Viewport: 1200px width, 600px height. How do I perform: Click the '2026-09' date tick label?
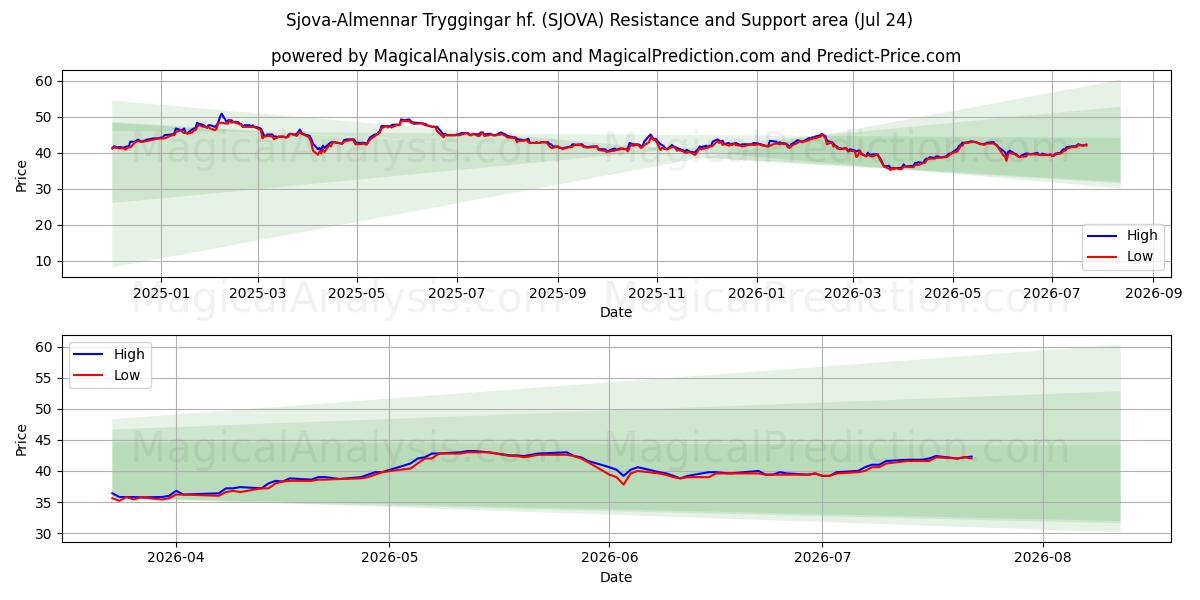[x=1153, y=294]
